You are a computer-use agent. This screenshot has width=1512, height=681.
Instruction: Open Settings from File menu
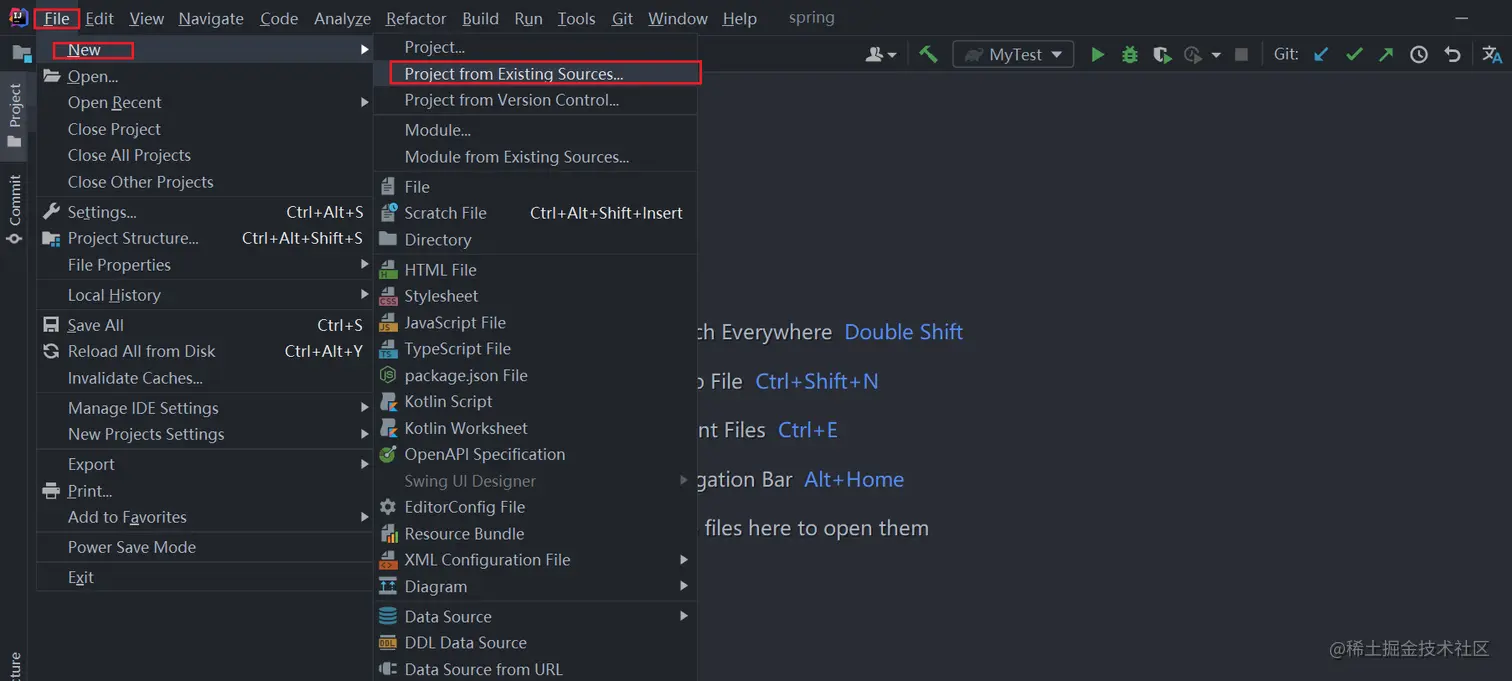(x=205, y=212)
